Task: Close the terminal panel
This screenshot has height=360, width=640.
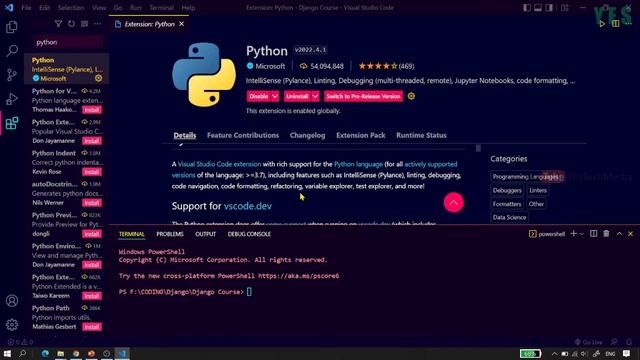Action: coord(631,234)
